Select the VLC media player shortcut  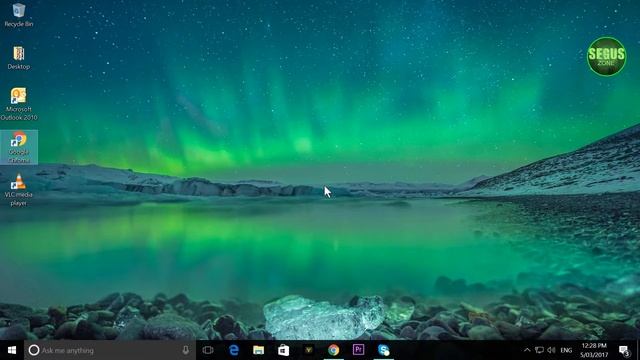point(18,190)
